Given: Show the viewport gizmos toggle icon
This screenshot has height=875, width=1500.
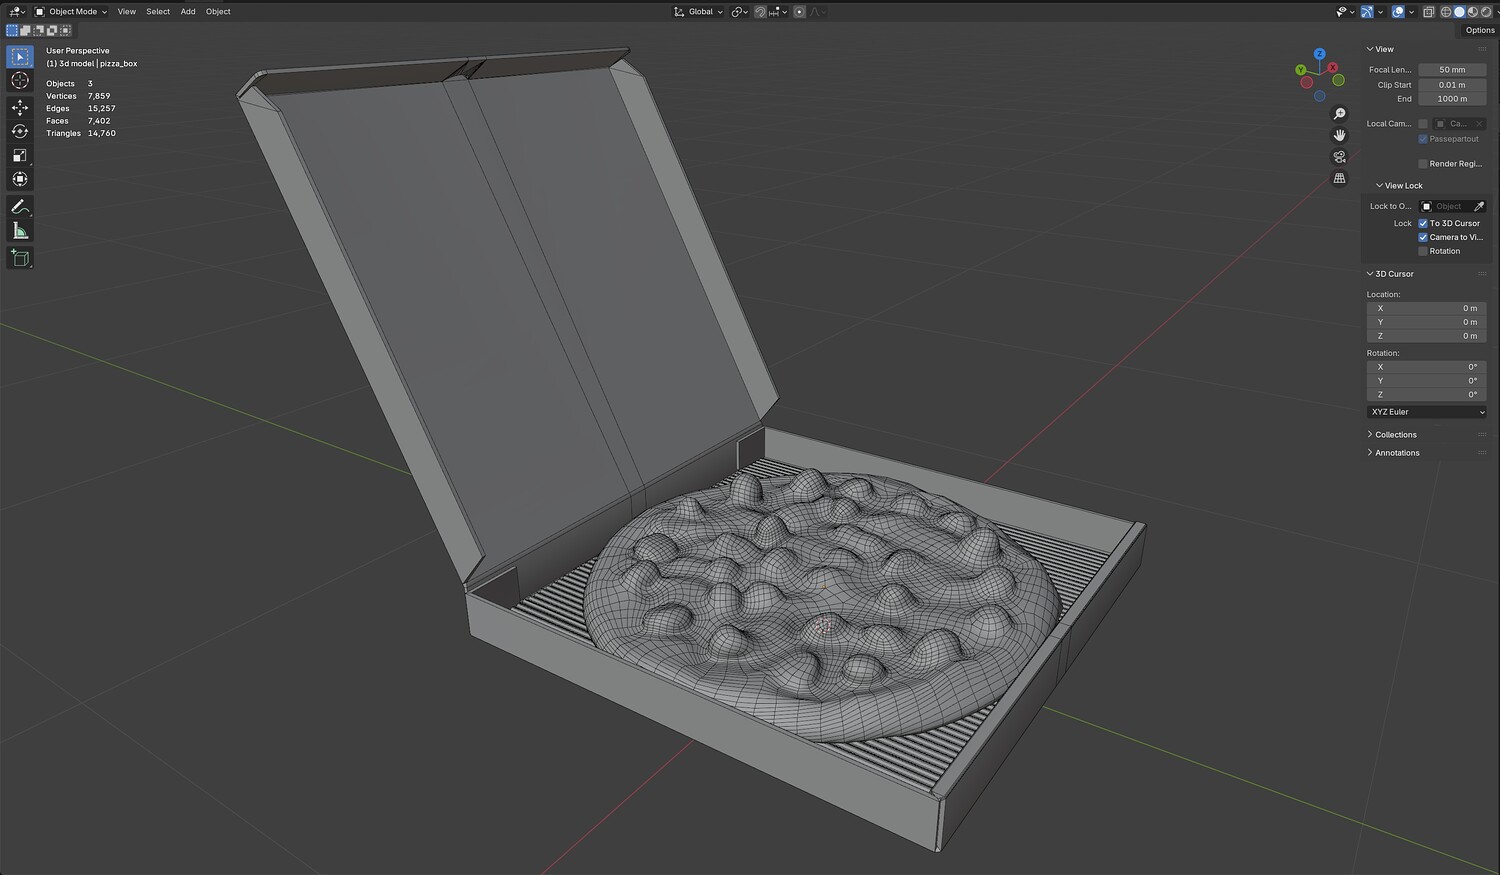Looking at the screenshot, I should pos(1367,12).
